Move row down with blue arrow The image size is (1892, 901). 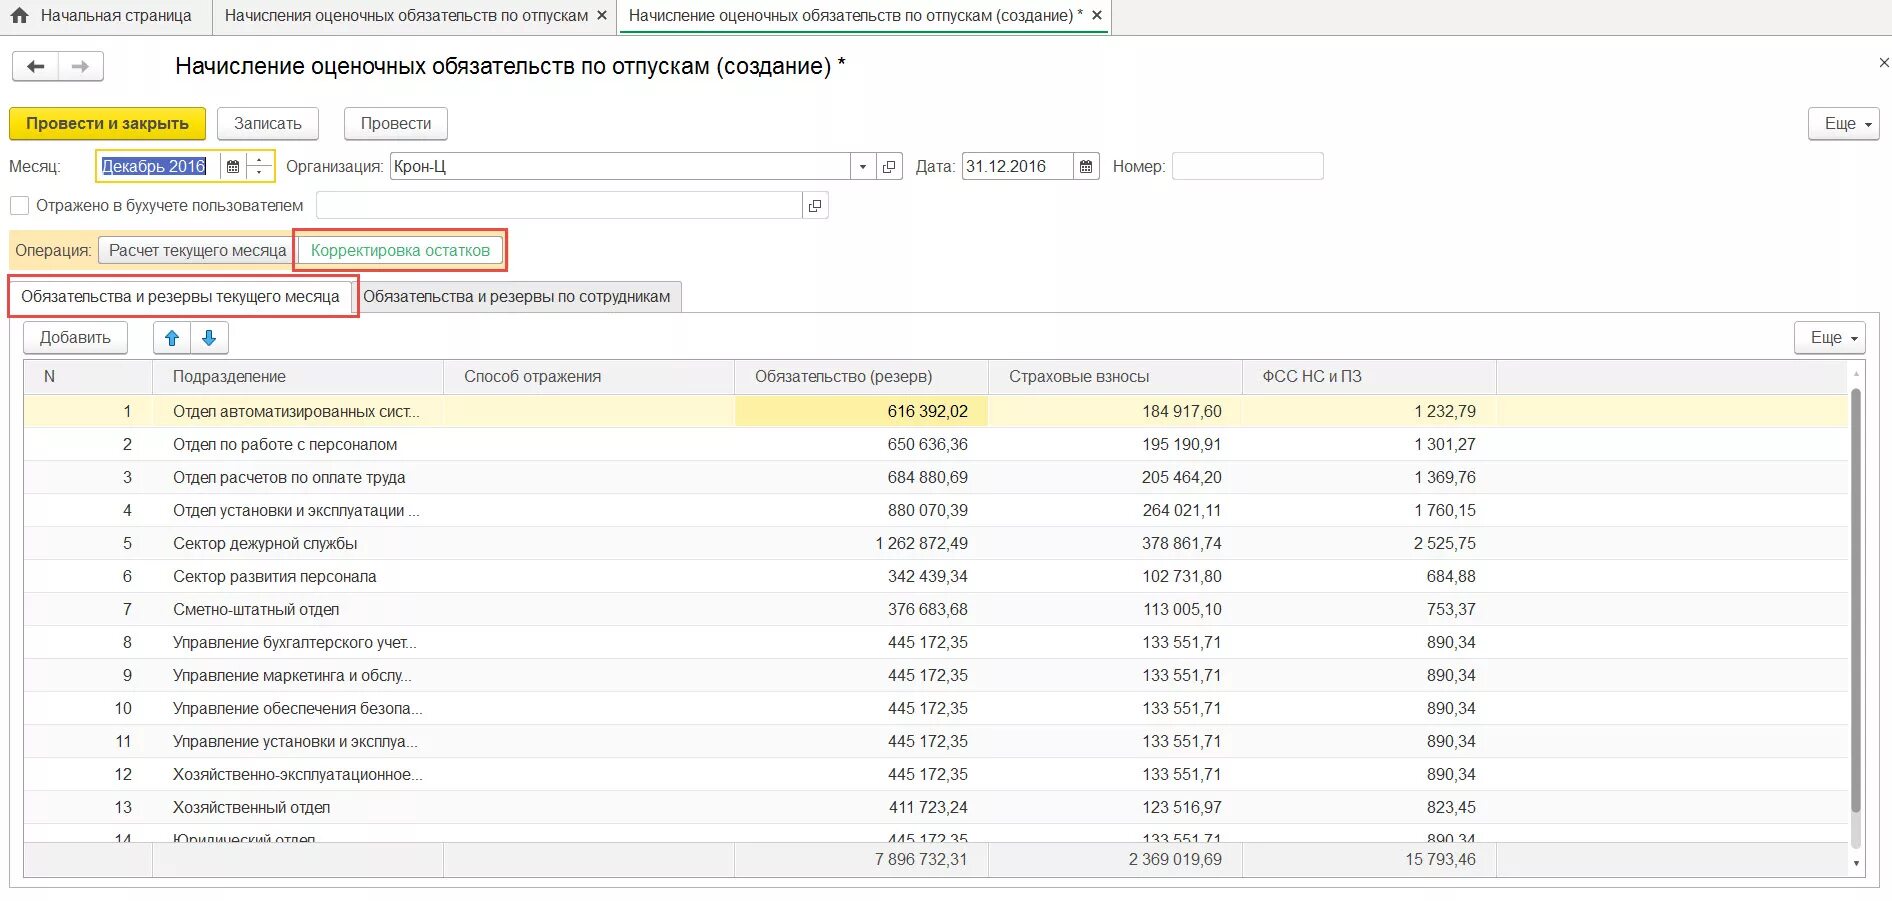(x=209, y=338)
